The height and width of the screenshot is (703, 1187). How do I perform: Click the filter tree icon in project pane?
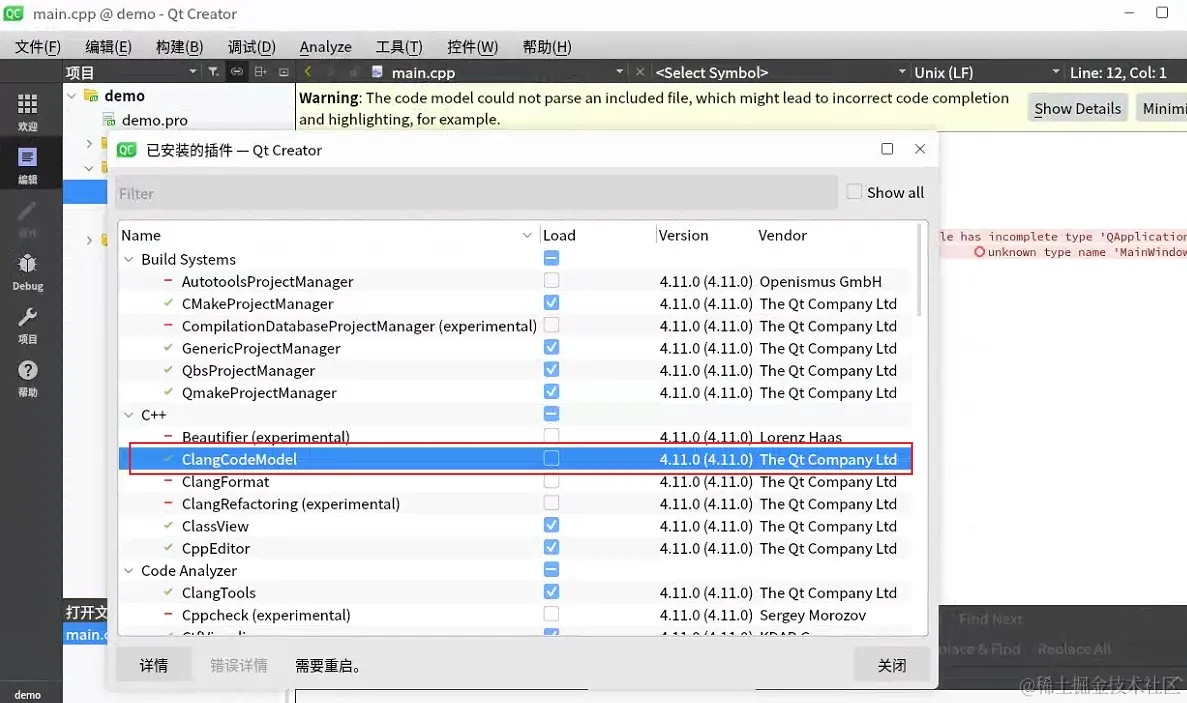click(x=214, y=72)
